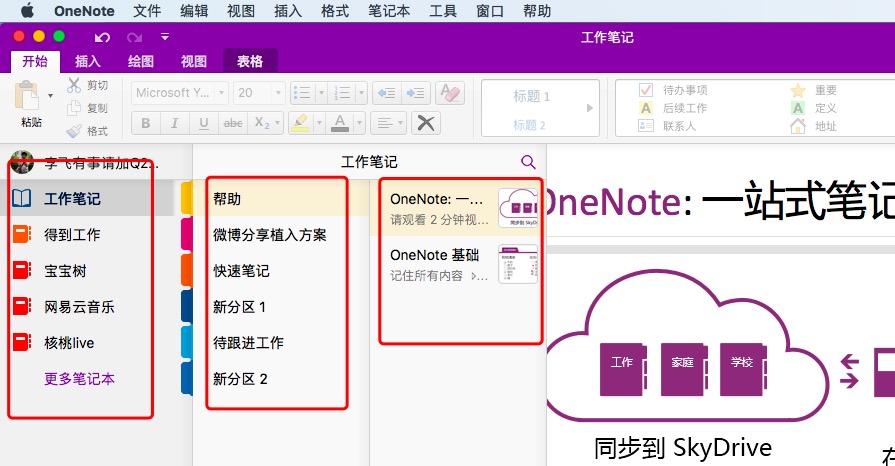This screenshot has height=466, width=895.
Task: Apply font color with A icon
Action: (x=340, y=123)
